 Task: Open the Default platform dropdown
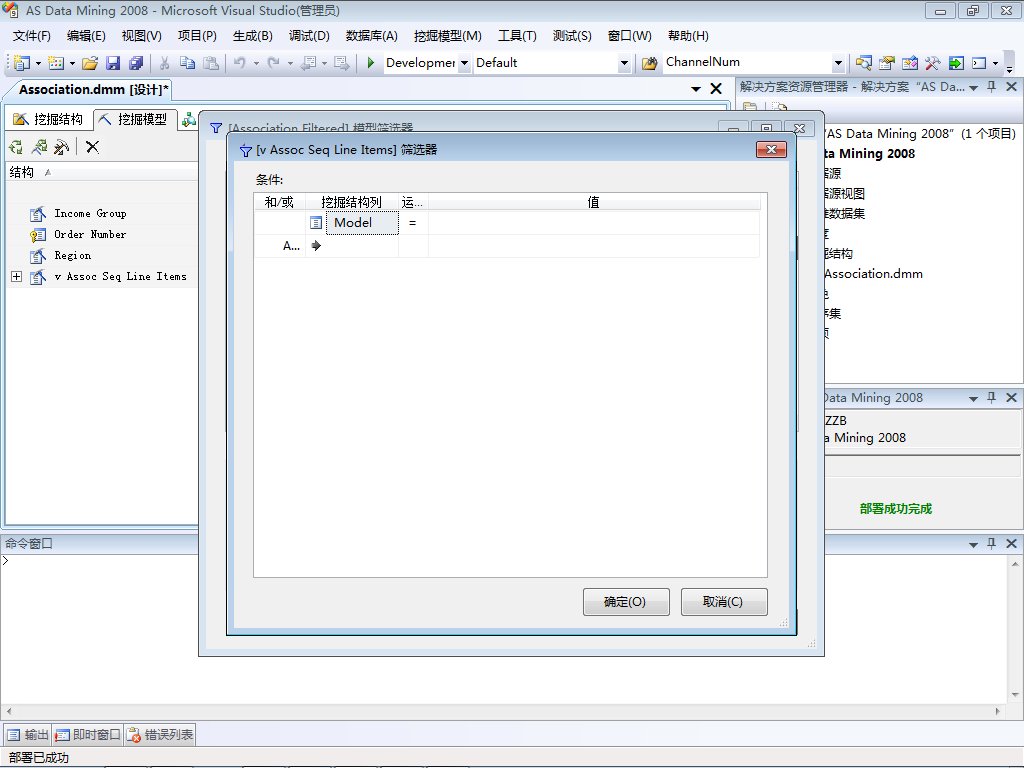click(624, 63)
